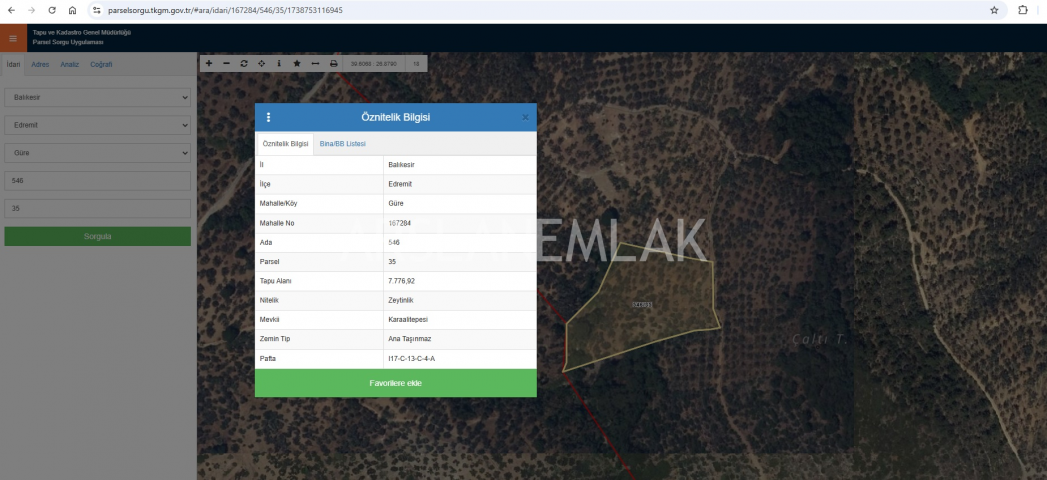Open favorites star icon in map toolbar
The height and width of the screenshot is (480, 1047).
click(297, 63)
